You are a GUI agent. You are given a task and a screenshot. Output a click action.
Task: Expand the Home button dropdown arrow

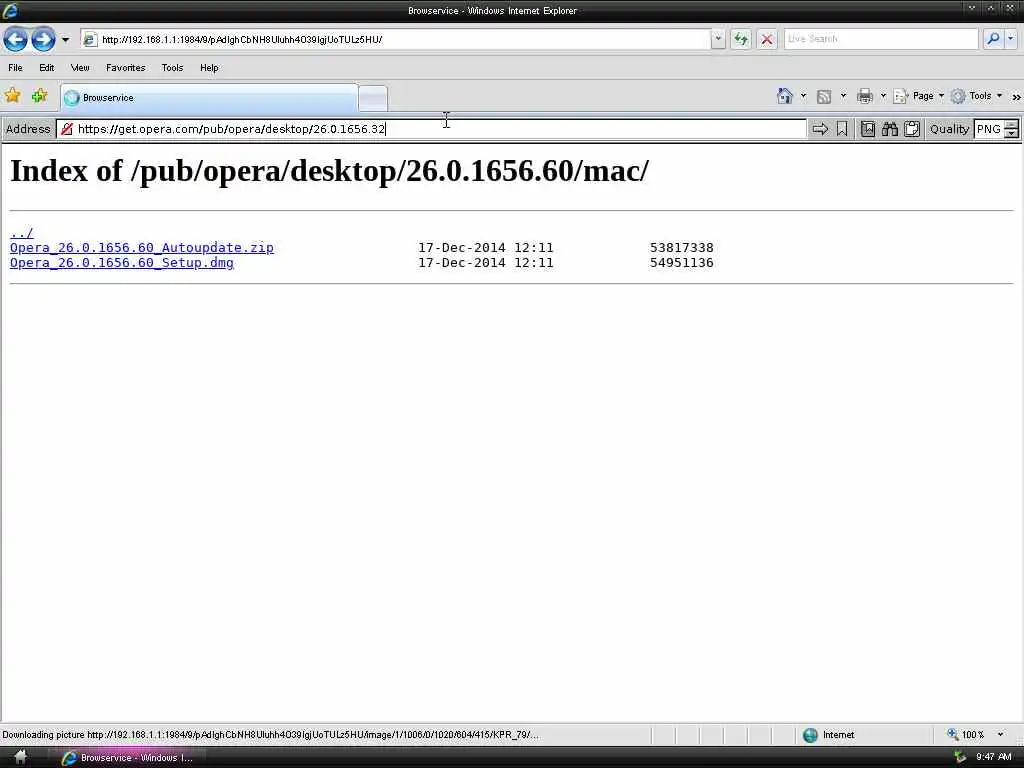pos(803,96)
